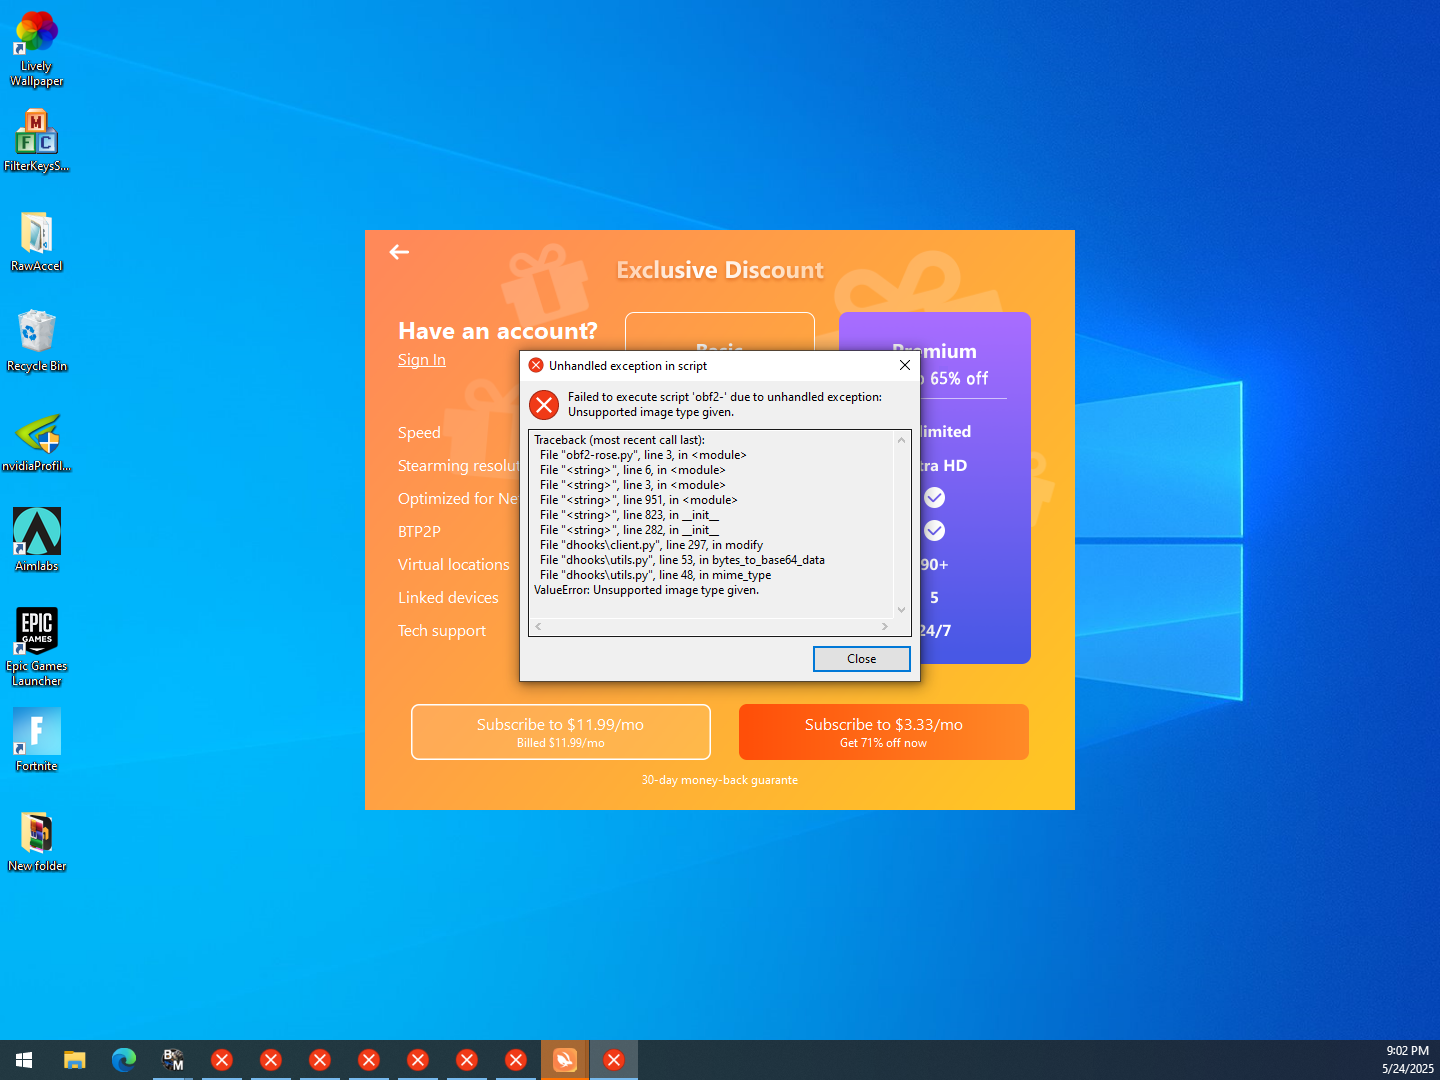
Task: Click the traceback vertical scrollbar up arrow
Action: 902,440
